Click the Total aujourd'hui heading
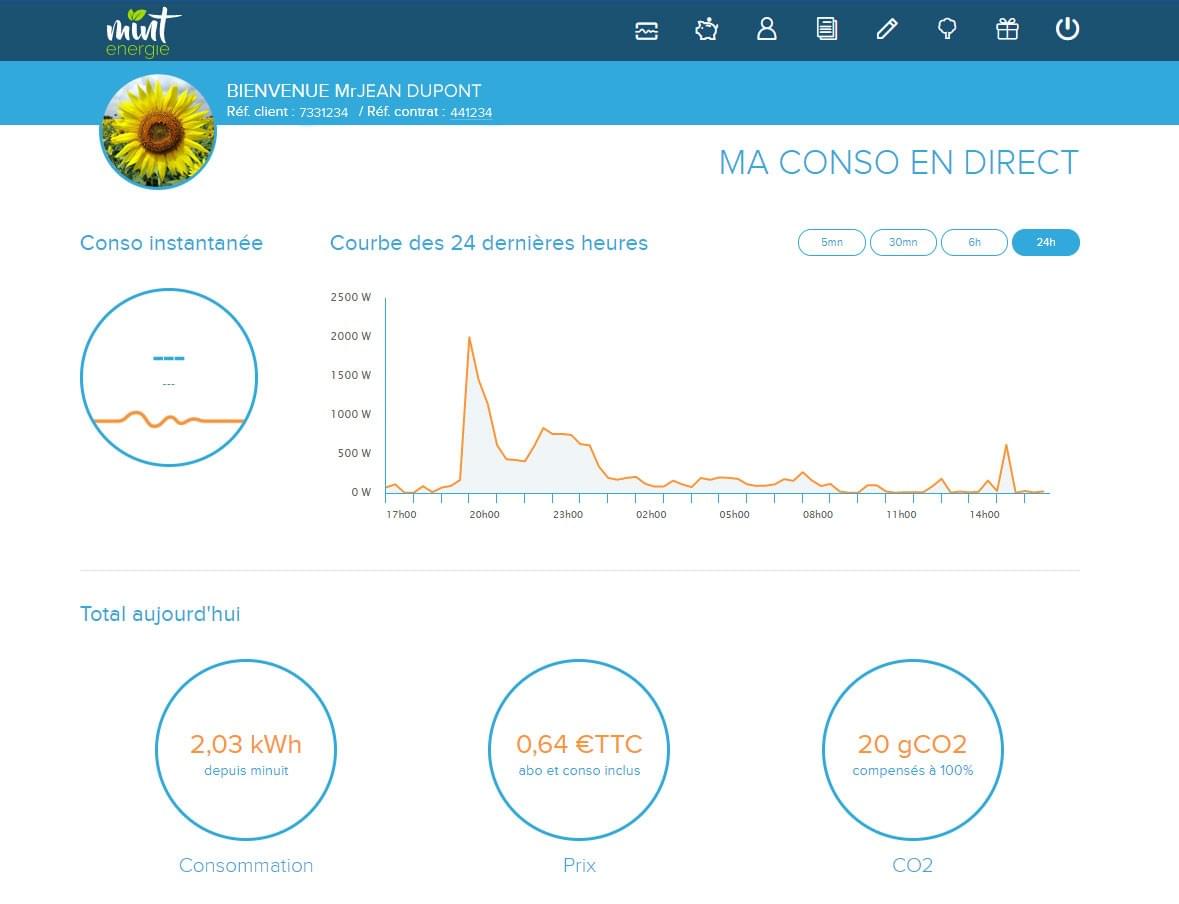Screen dimensions: 1179x904 pyautogui.click(x=160, y=614)
